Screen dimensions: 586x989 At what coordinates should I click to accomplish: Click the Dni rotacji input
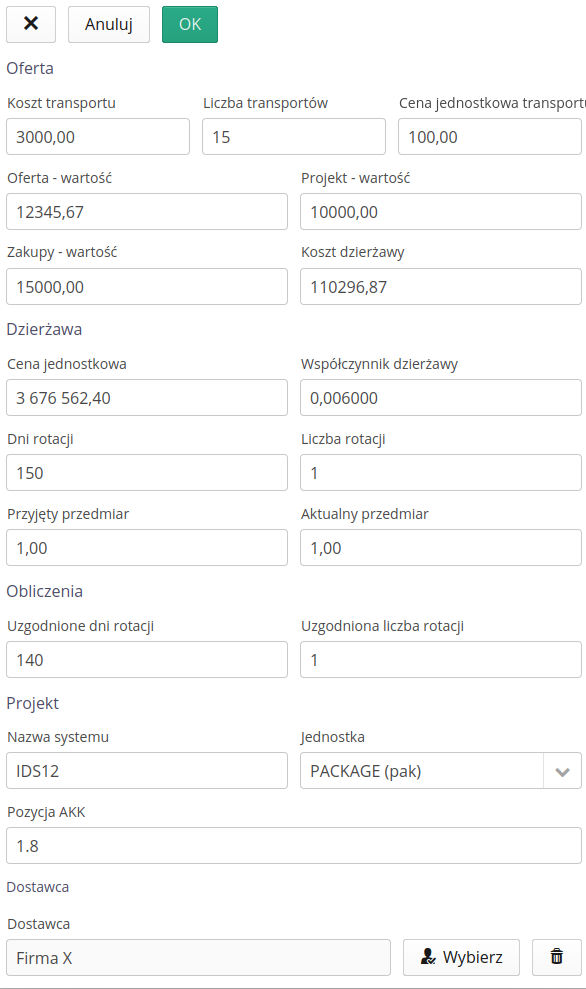[147, 473]
